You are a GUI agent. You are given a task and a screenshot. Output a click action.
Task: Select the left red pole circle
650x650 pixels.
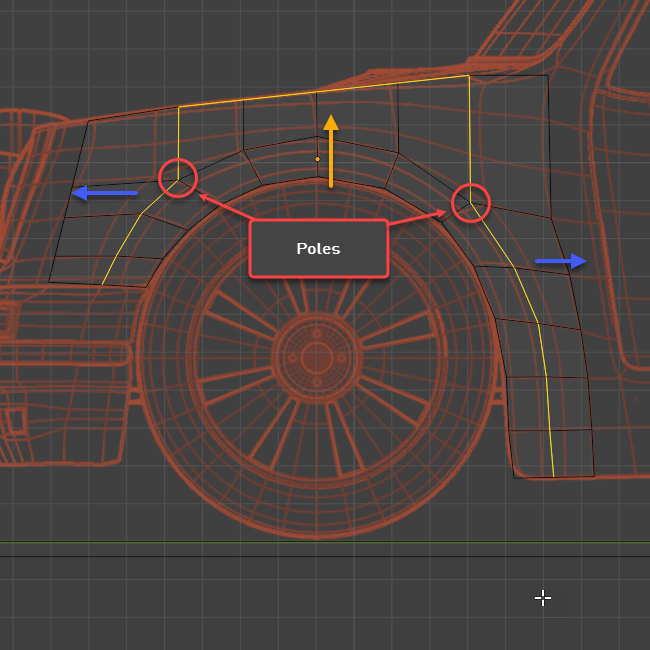click(x=178, y=178)
